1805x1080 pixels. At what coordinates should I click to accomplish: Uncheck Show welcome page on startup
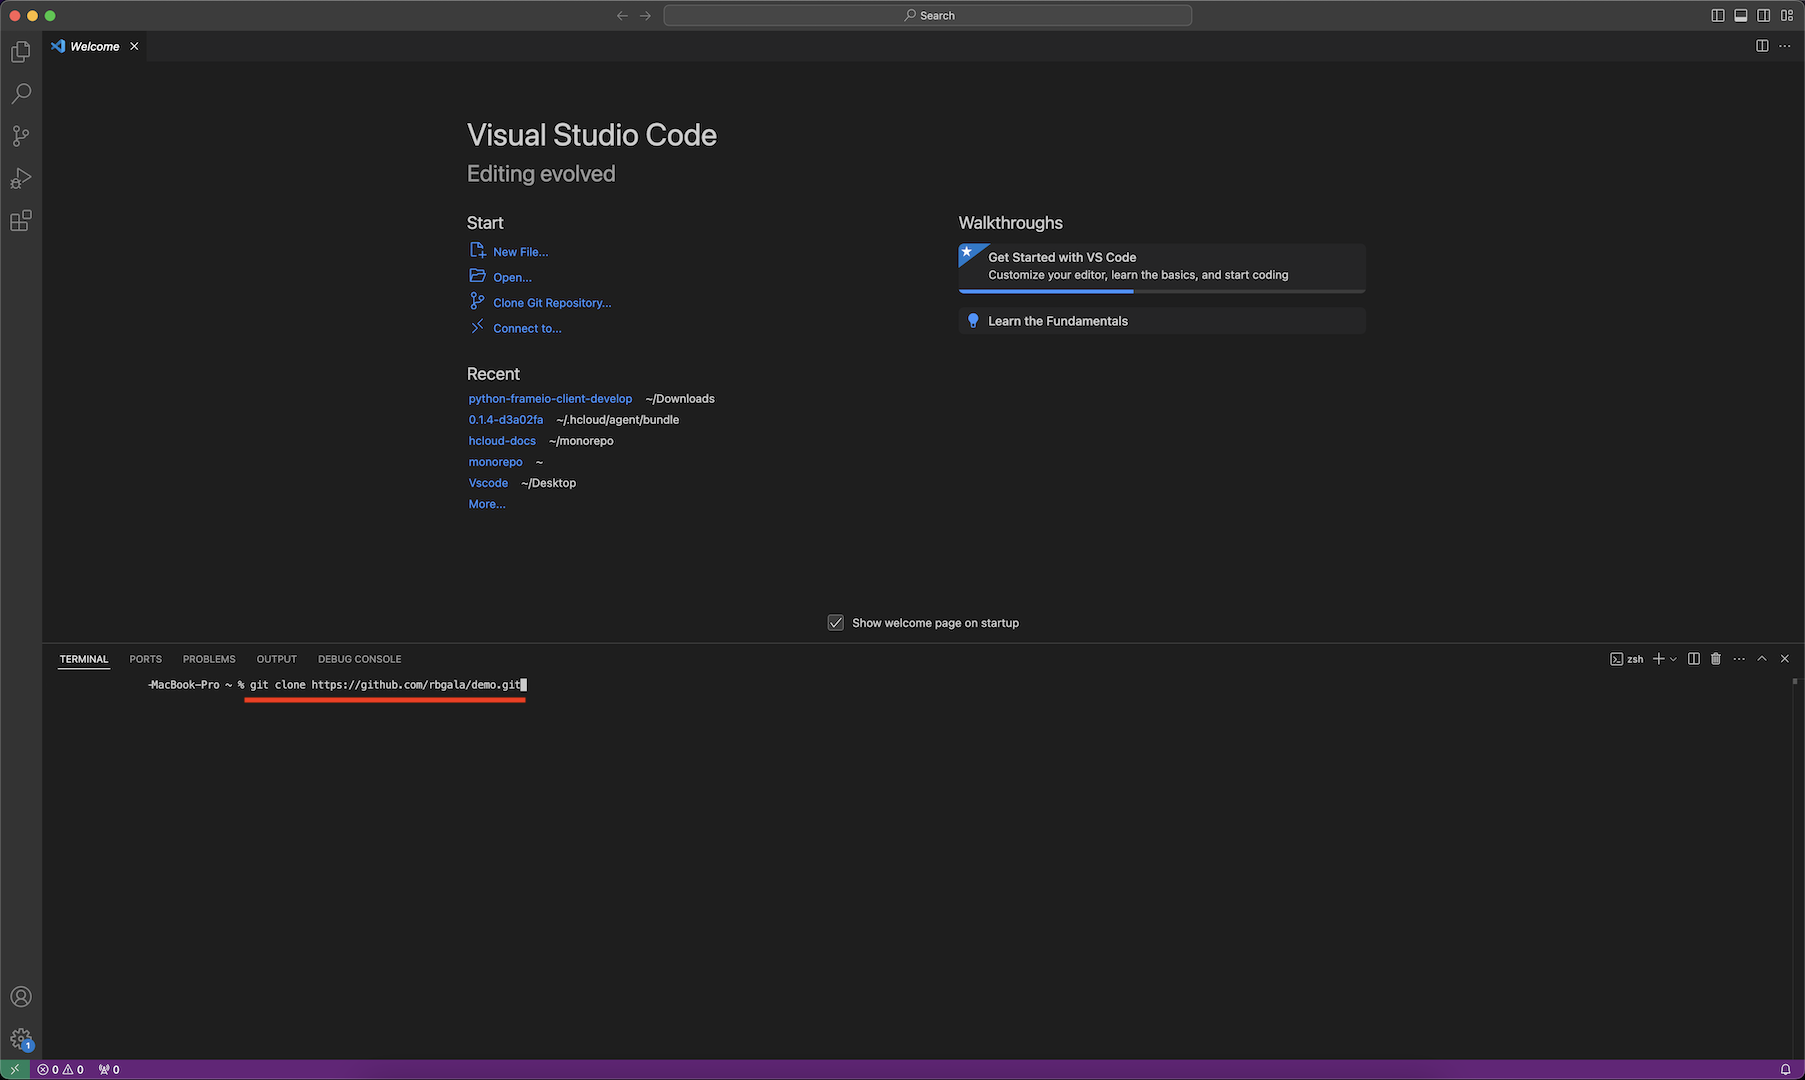(x=836, y=623)
